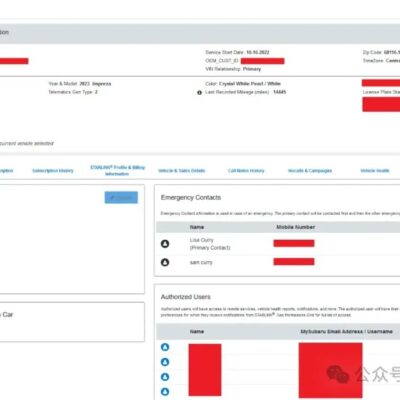Click Name header in Authorized Users table
Screen dimensions: 400x400
point(197,332)
